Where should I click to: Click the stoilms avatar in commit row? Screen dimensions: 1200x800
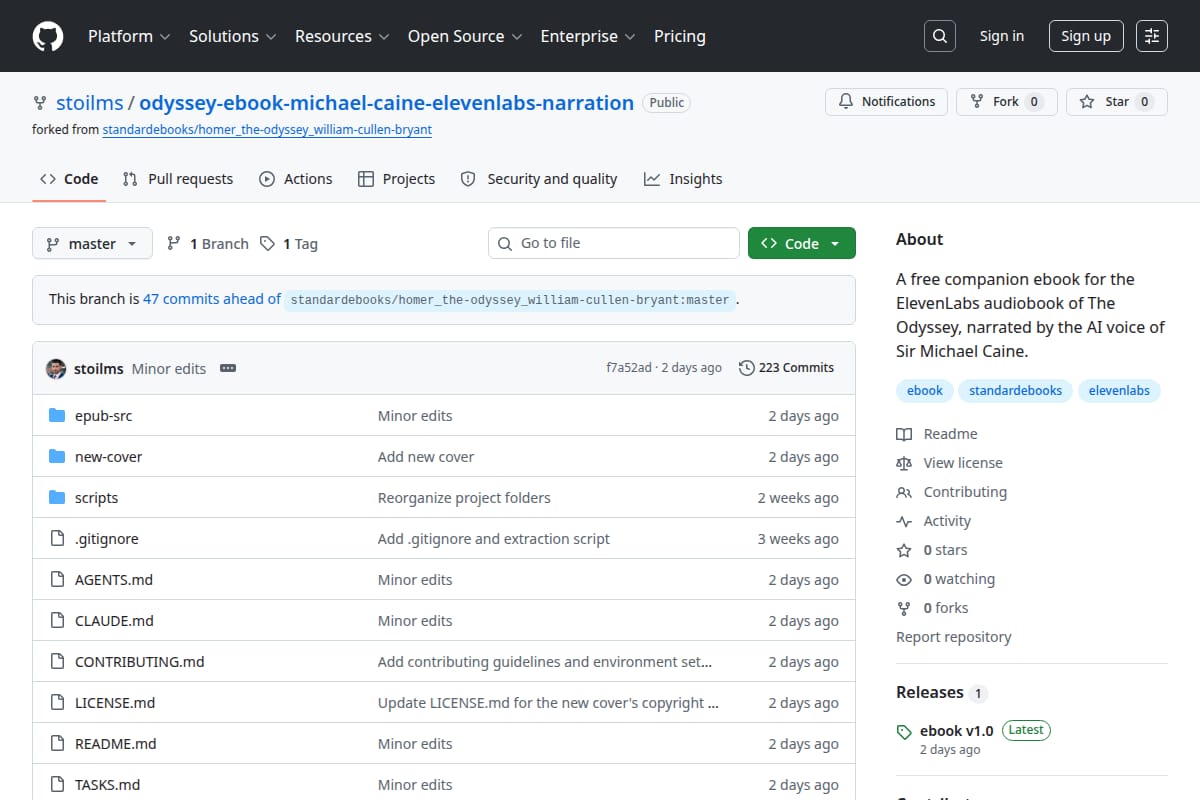point(56,368)
